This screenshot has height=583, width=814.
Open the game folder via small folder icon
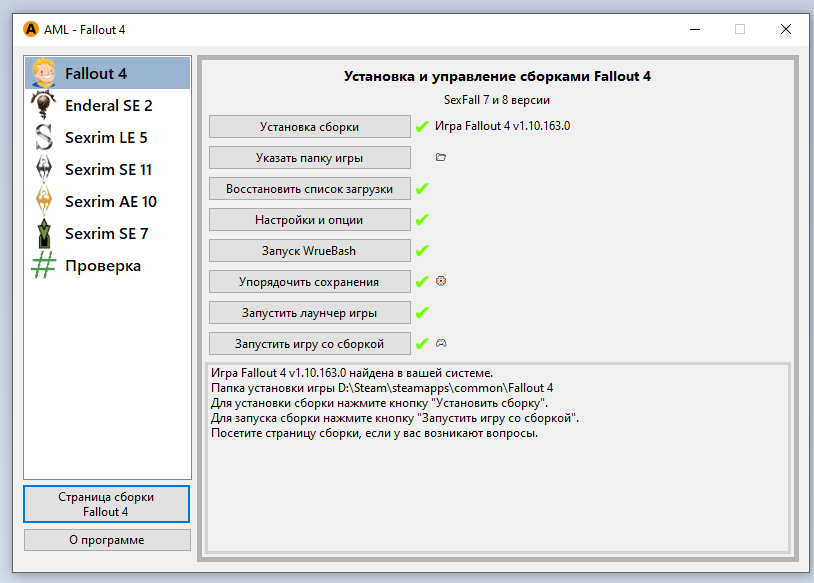[441, 157]
